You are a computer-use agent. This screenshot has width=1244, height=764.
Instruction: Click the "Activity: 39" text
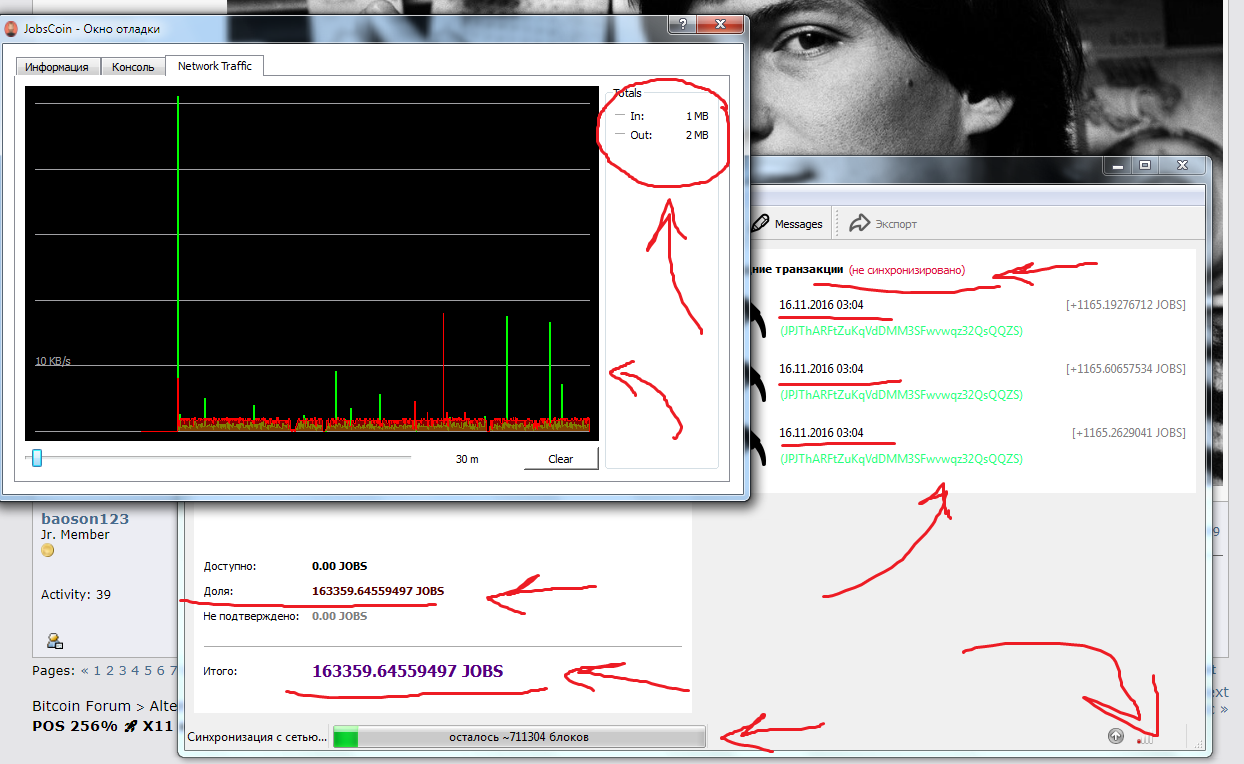coord(76,595)
